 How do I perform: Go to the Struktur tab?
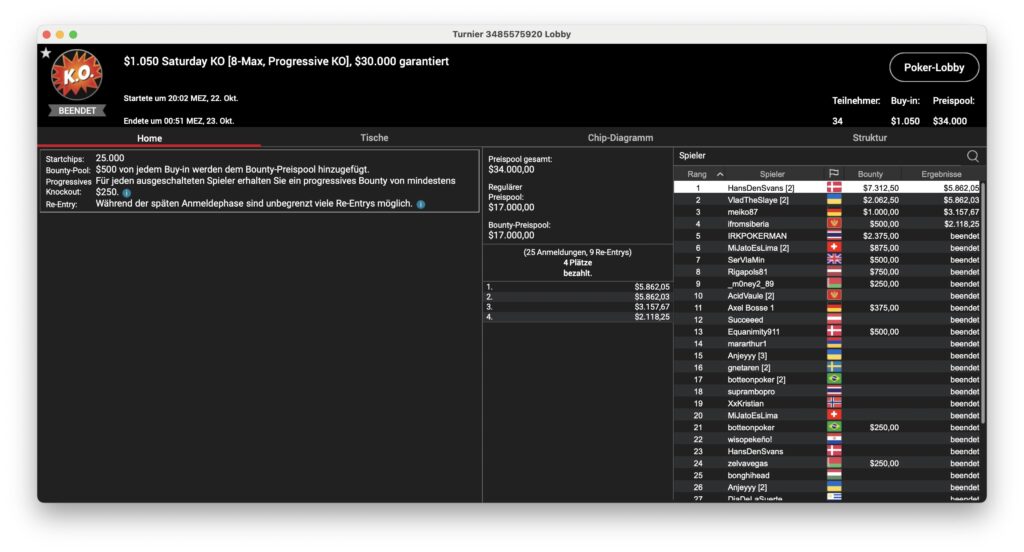pos(868,138)
